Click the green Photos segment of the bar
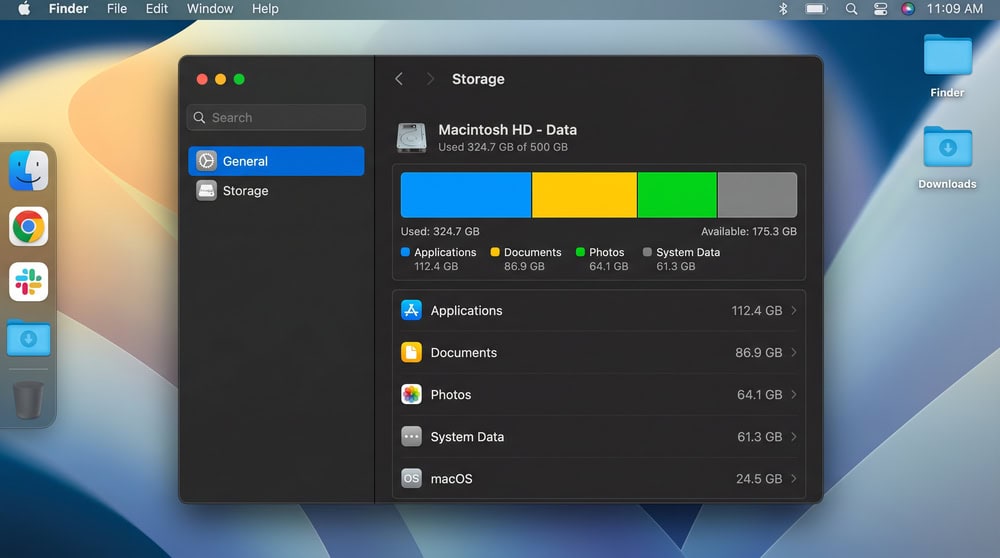This screenshot has height=558, width=1000. coord(677,195)
